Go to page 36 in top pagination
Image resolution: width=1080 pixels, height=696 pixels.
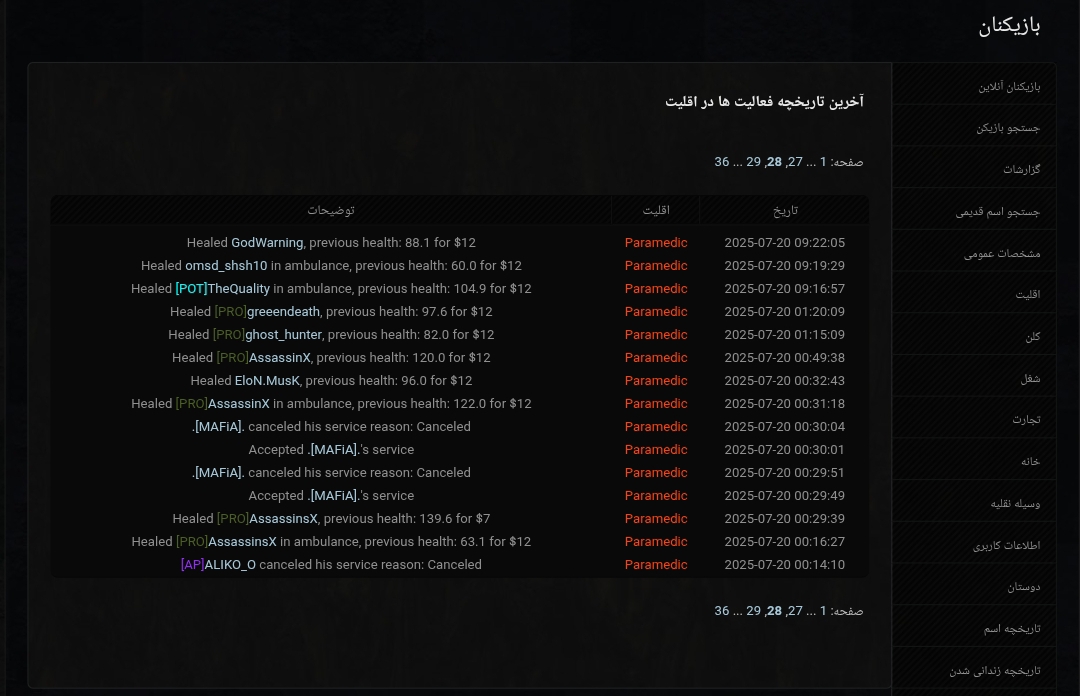722,162
